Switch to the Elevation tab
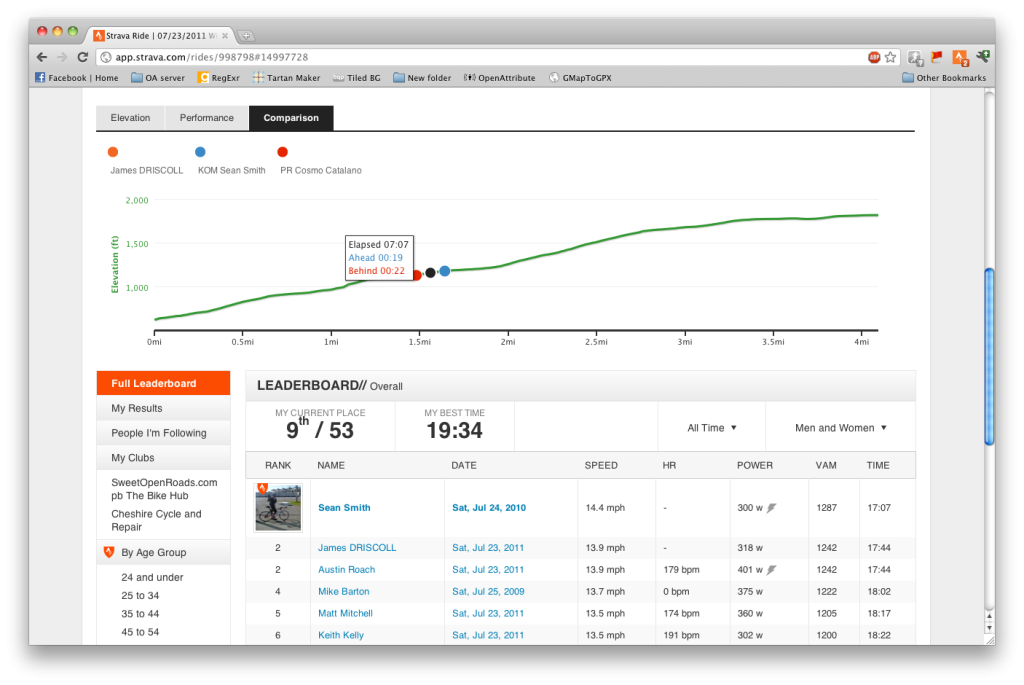 tap(130, 118)
